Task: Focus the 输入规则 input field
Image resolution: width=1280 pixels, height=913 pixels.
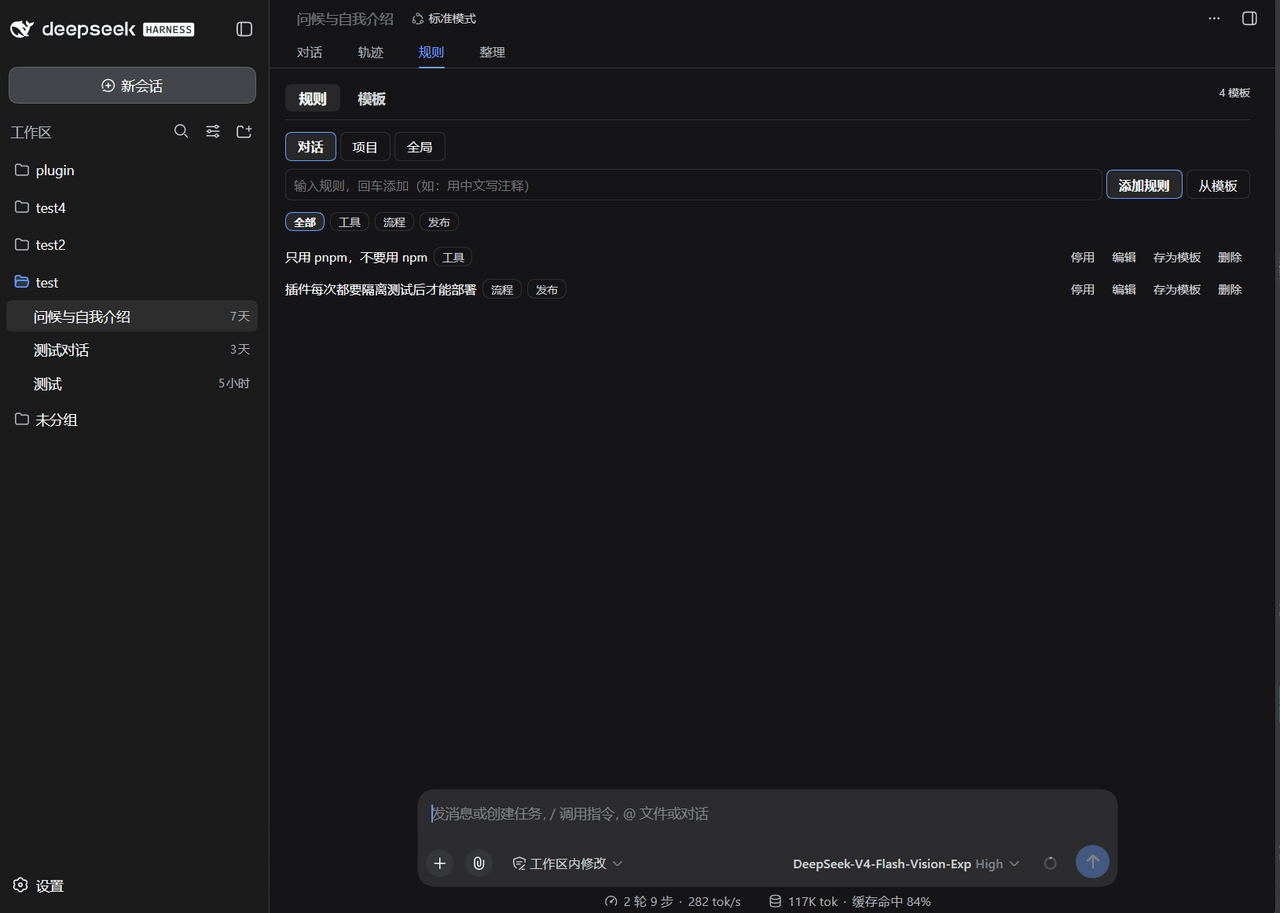Action: (x=693, y=185)
